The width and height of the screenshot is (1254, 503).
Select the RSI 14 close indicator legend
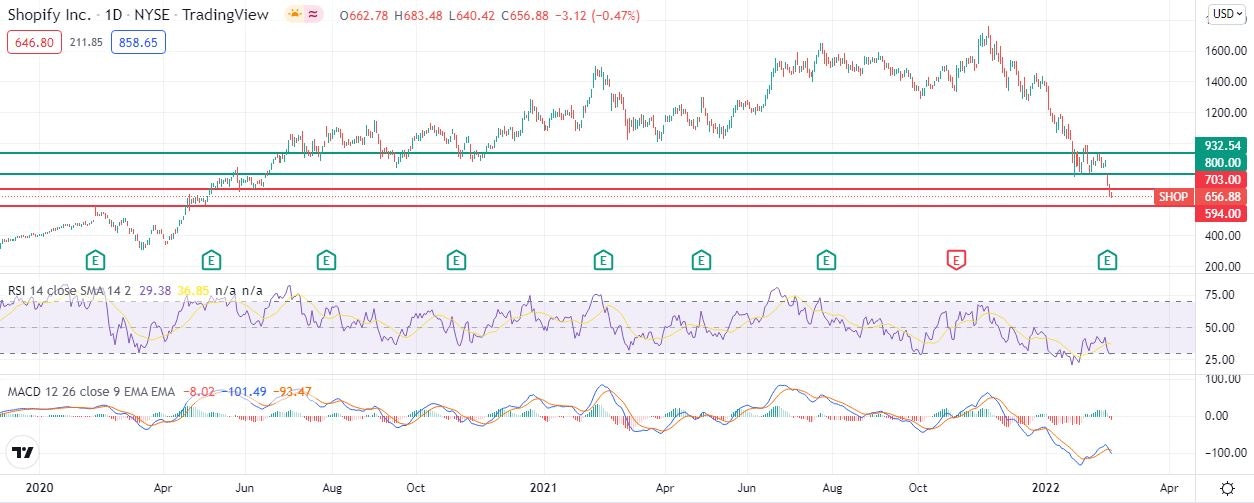pos(68,290)
